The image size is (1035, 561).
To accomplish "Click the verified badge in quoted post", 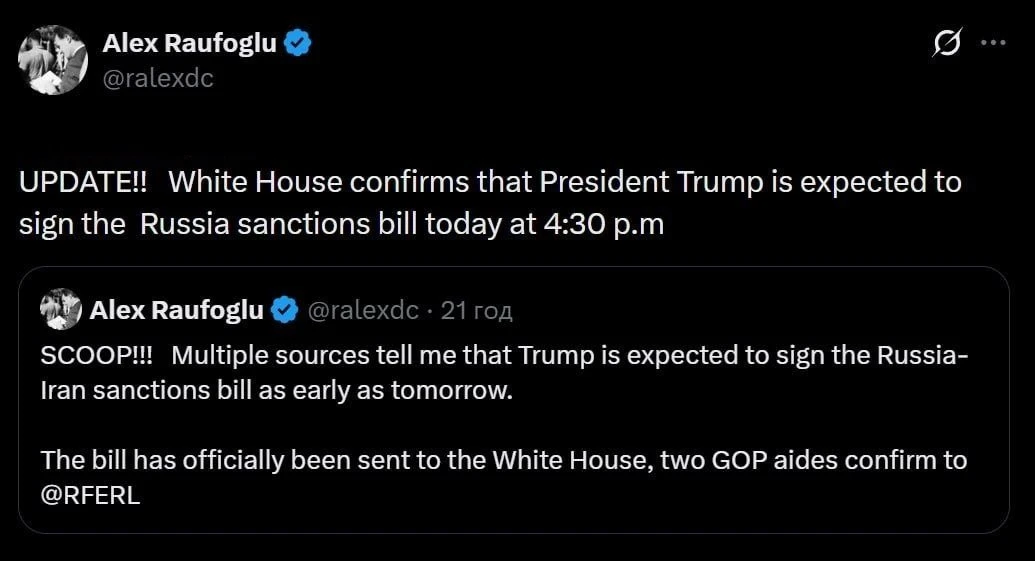I will pyautogui.click(x=284, y=310).
